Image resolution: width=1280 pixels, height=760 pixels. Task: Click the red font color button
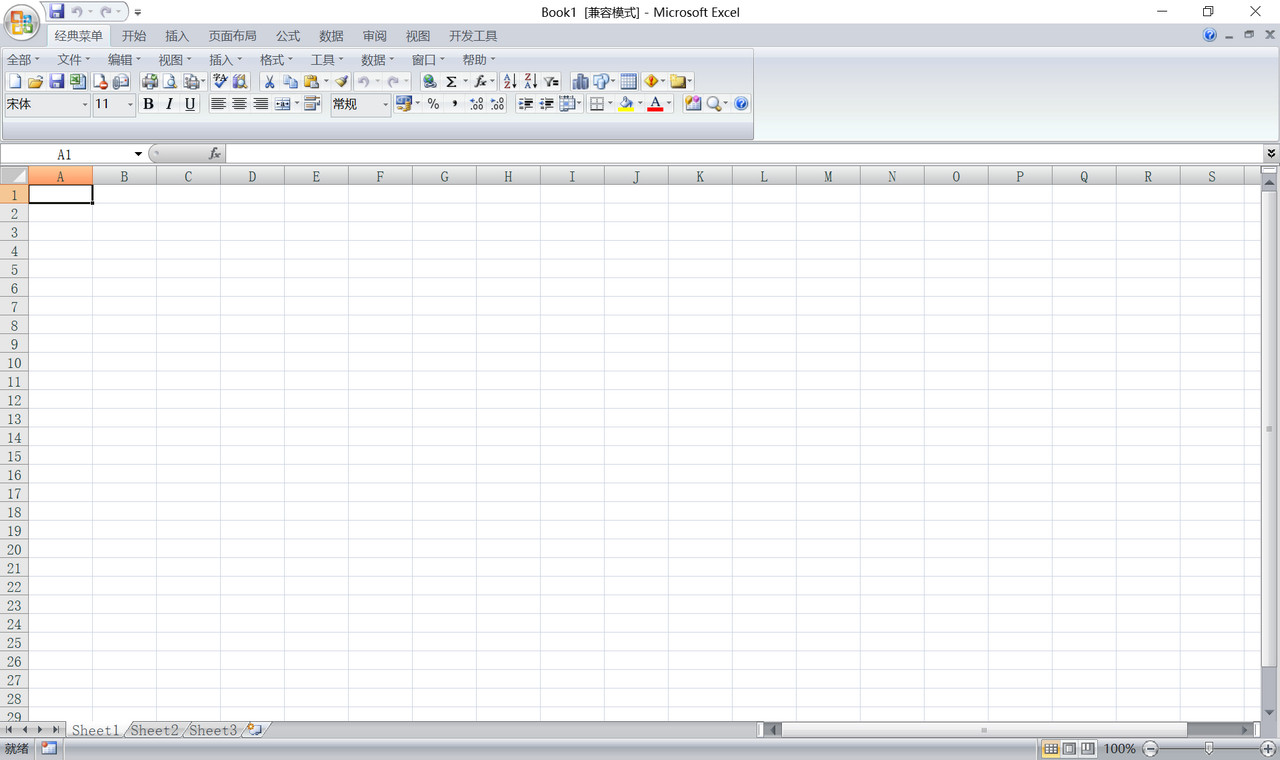coord(655,104)
